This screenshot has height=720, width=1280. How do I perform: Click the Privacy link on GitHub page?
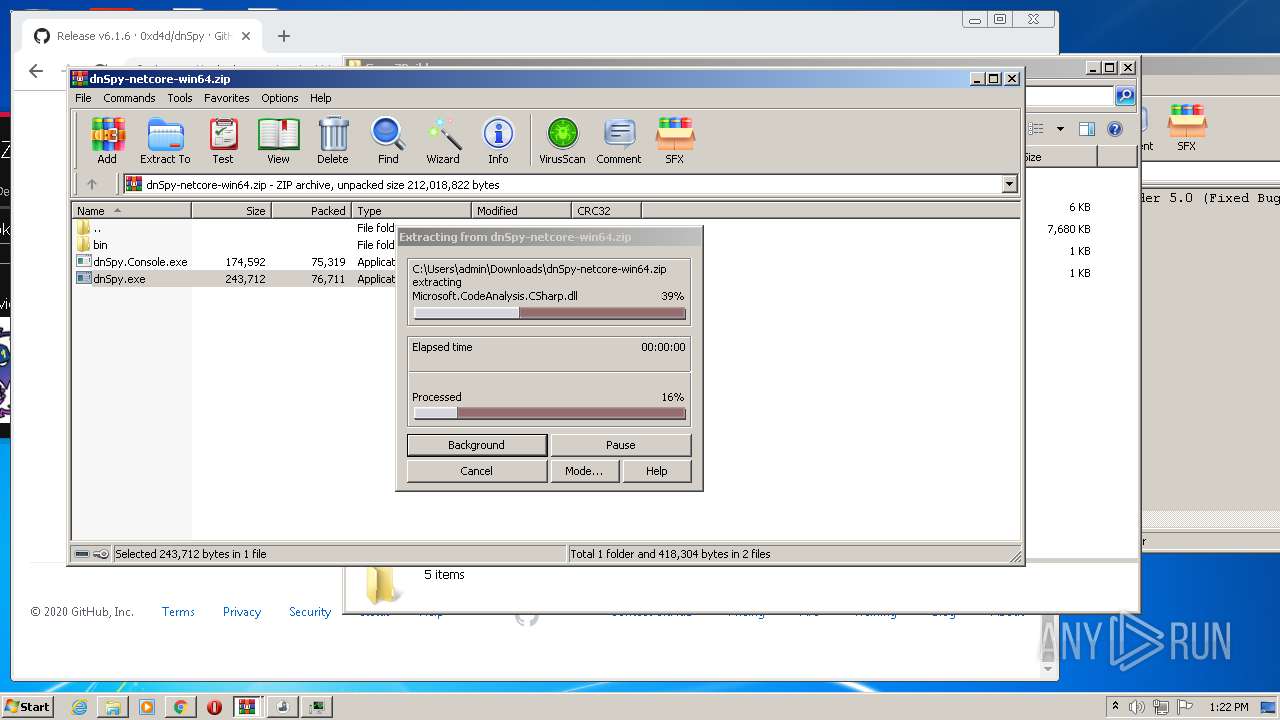tap(241, 612)
